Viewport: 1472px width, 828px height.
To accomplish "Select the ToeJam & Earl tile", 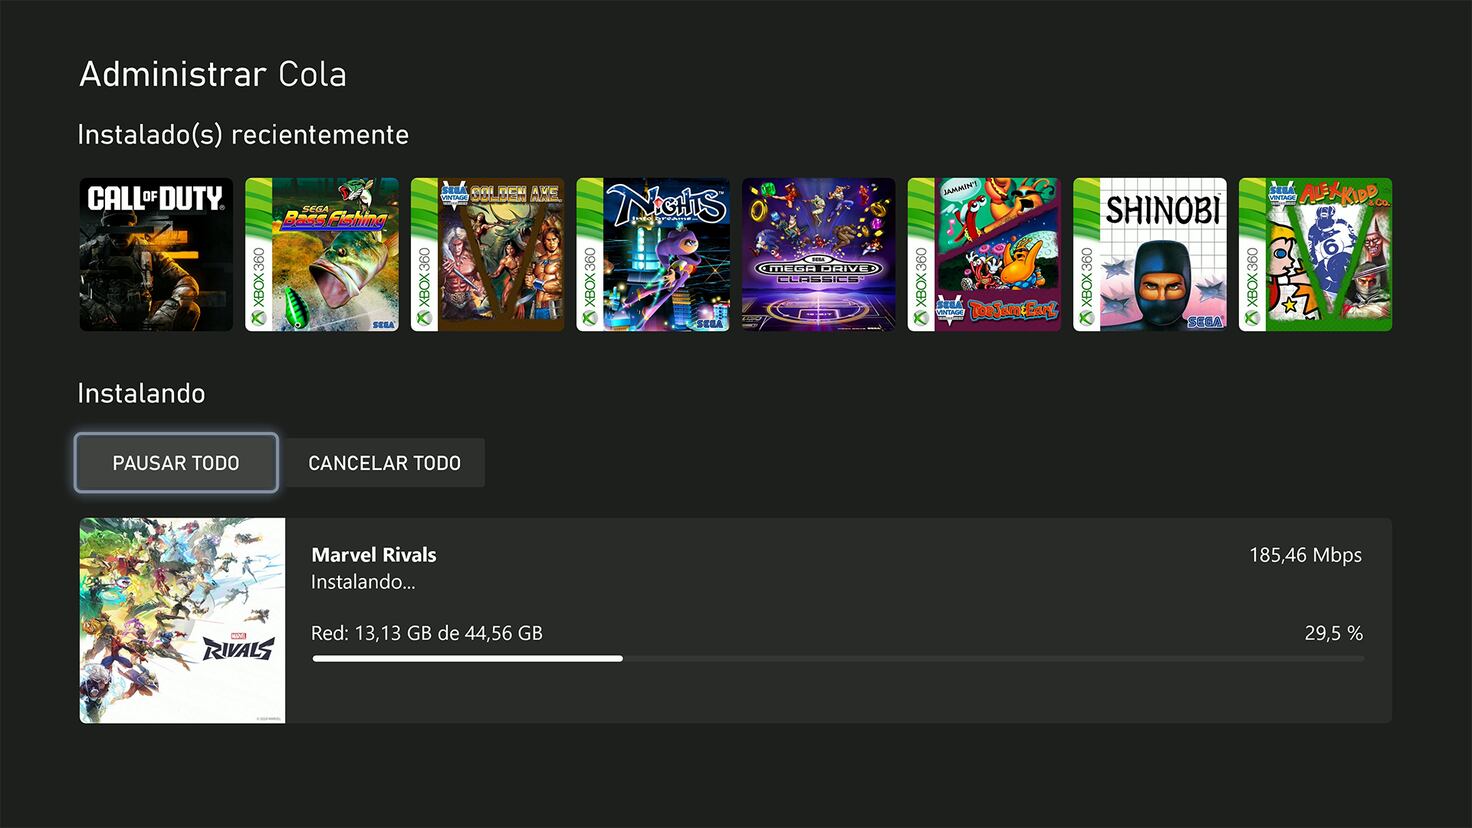I will 984,254.
